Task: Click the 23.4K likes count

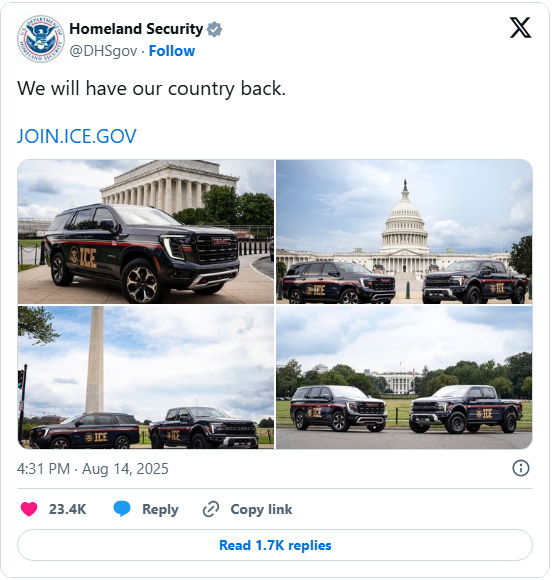Action: tap(67, 509)
